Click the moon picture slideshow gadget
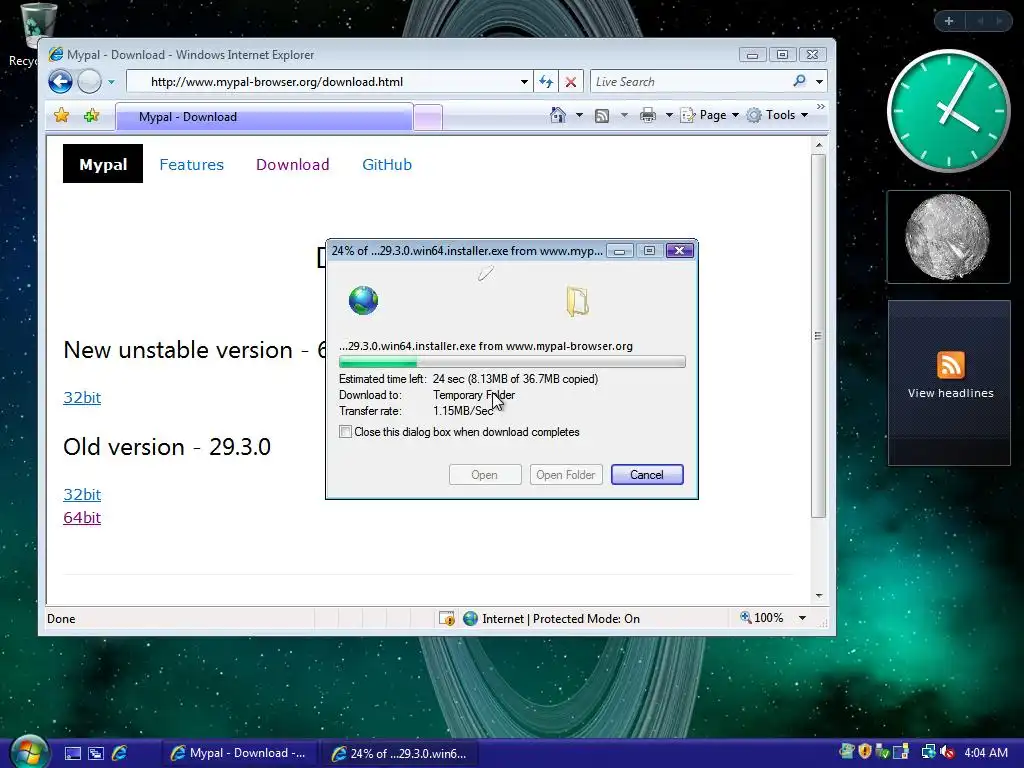 point(948,237)
